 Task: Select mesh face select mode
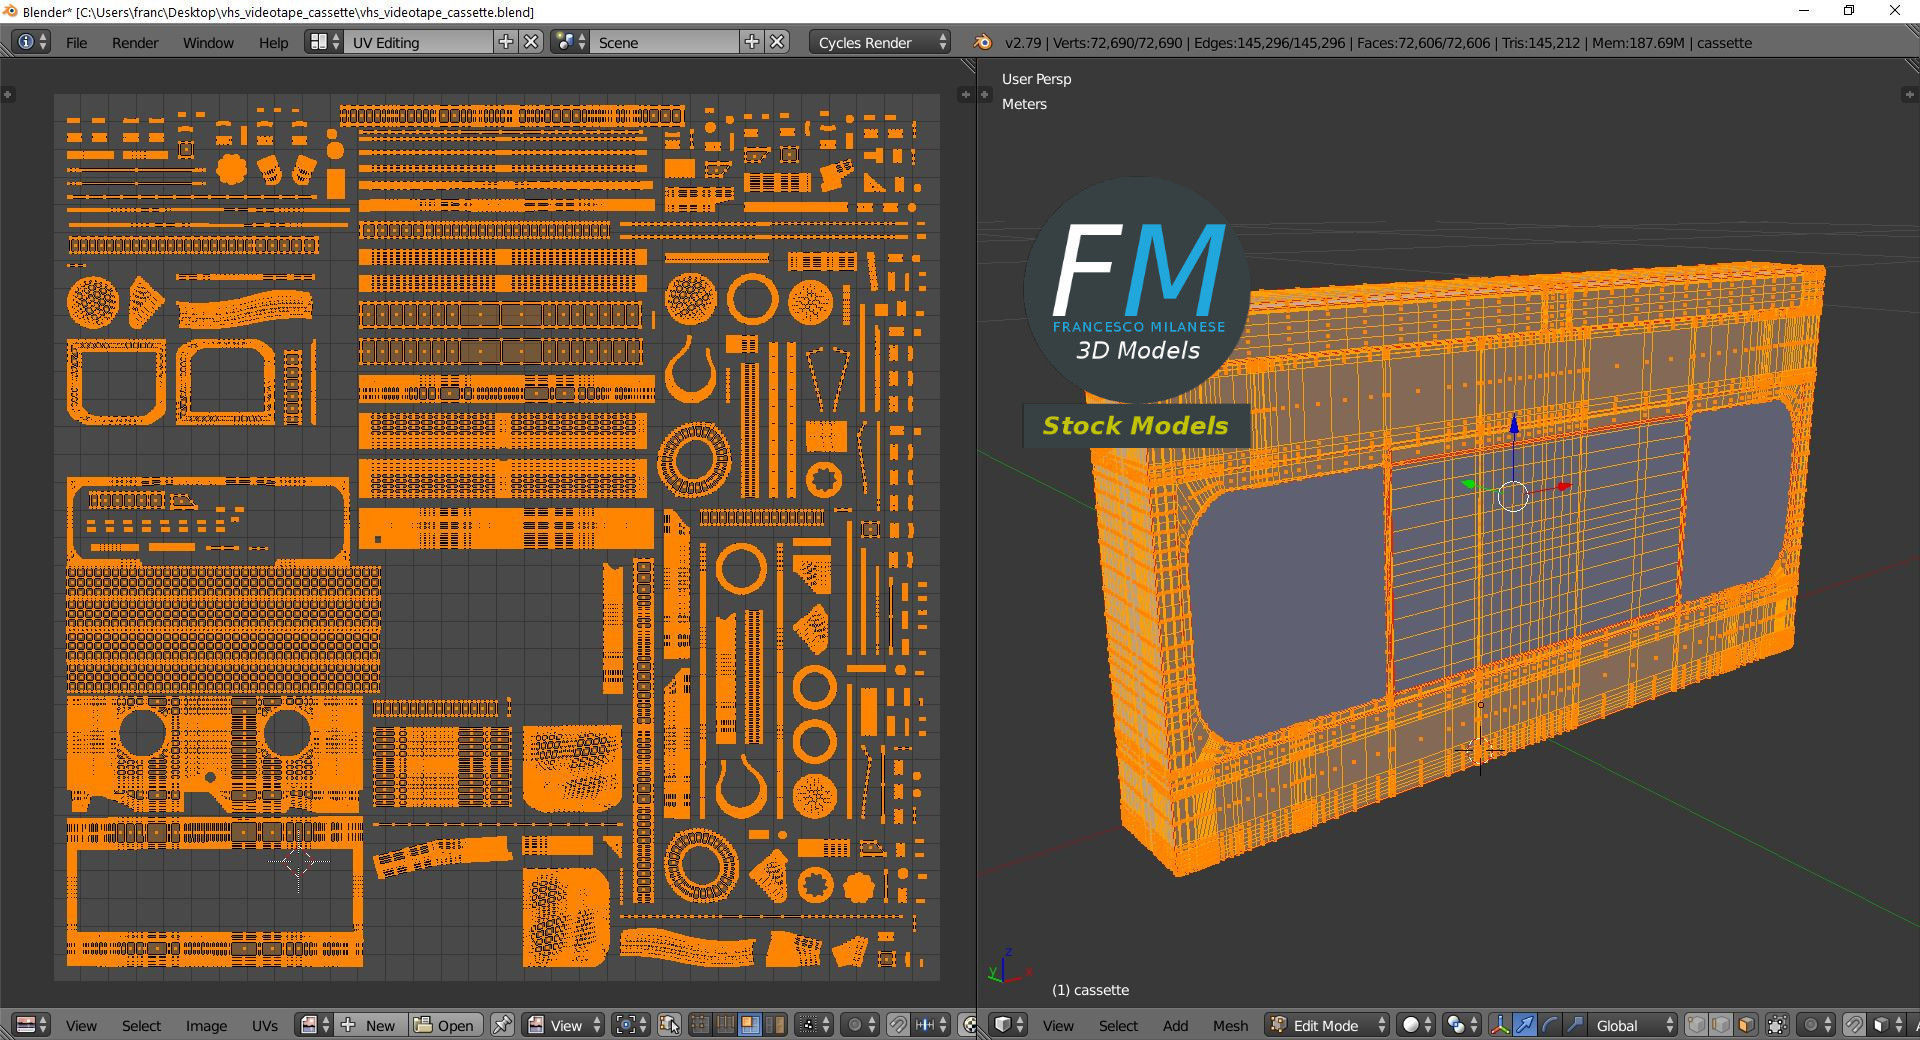click(1746, 1025)
